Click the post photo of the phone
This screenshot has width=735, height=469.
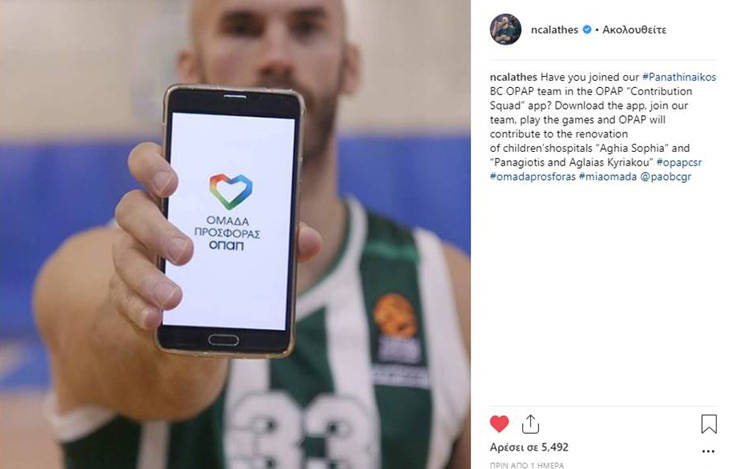235,234
